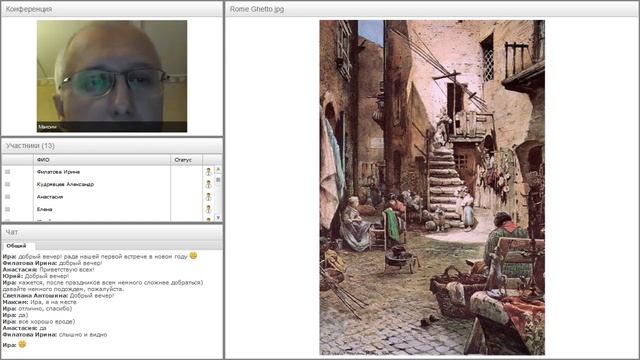Toggle the grey square beside Елена
The image size is (640, 360).
coord(7,209)
